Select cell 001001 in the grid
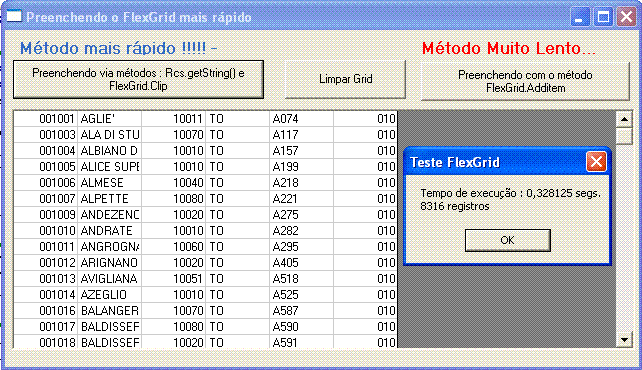The image size is (642, 370). click(x=46, y=119)
